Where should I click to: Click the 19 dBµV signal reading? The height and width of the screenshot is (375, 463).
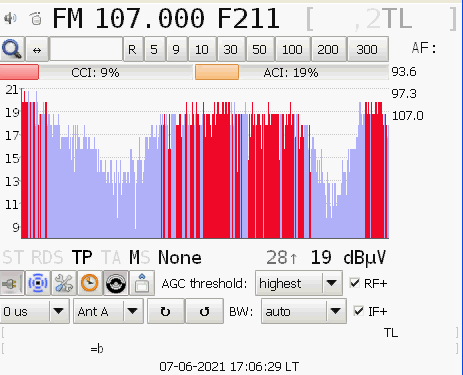click(x=348, y=257)
